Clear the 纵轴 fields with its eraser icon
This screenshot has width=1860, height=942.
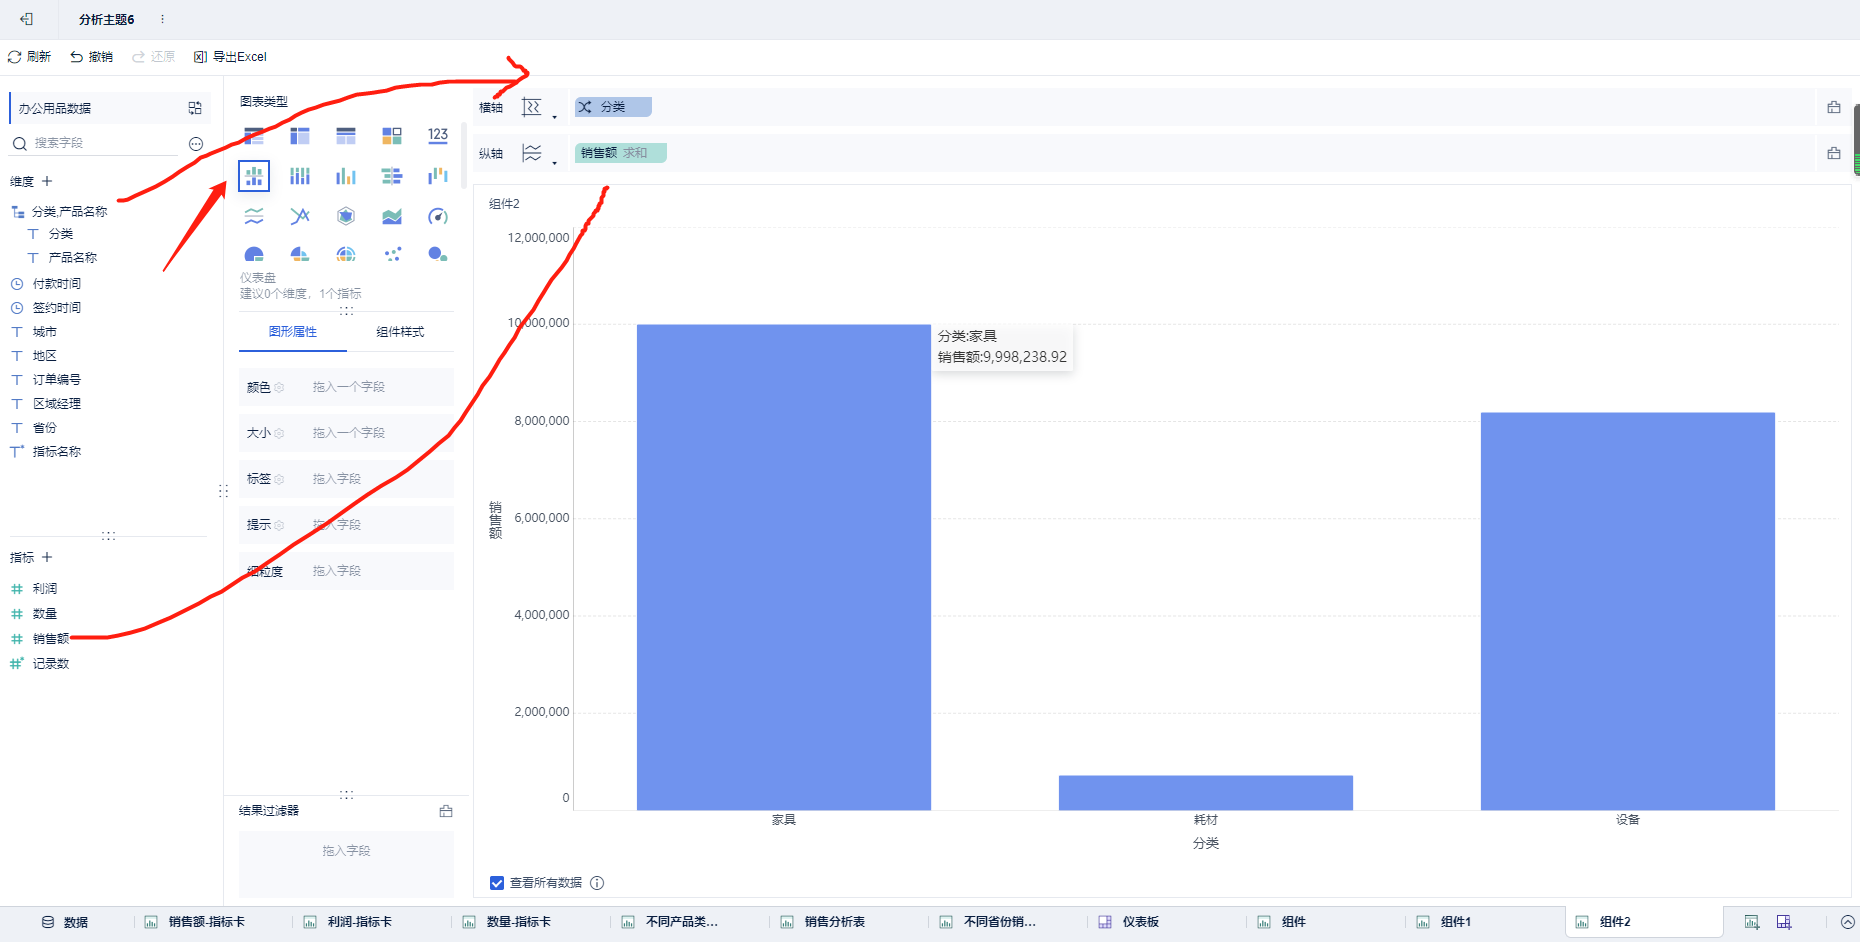pos(1834,153)
